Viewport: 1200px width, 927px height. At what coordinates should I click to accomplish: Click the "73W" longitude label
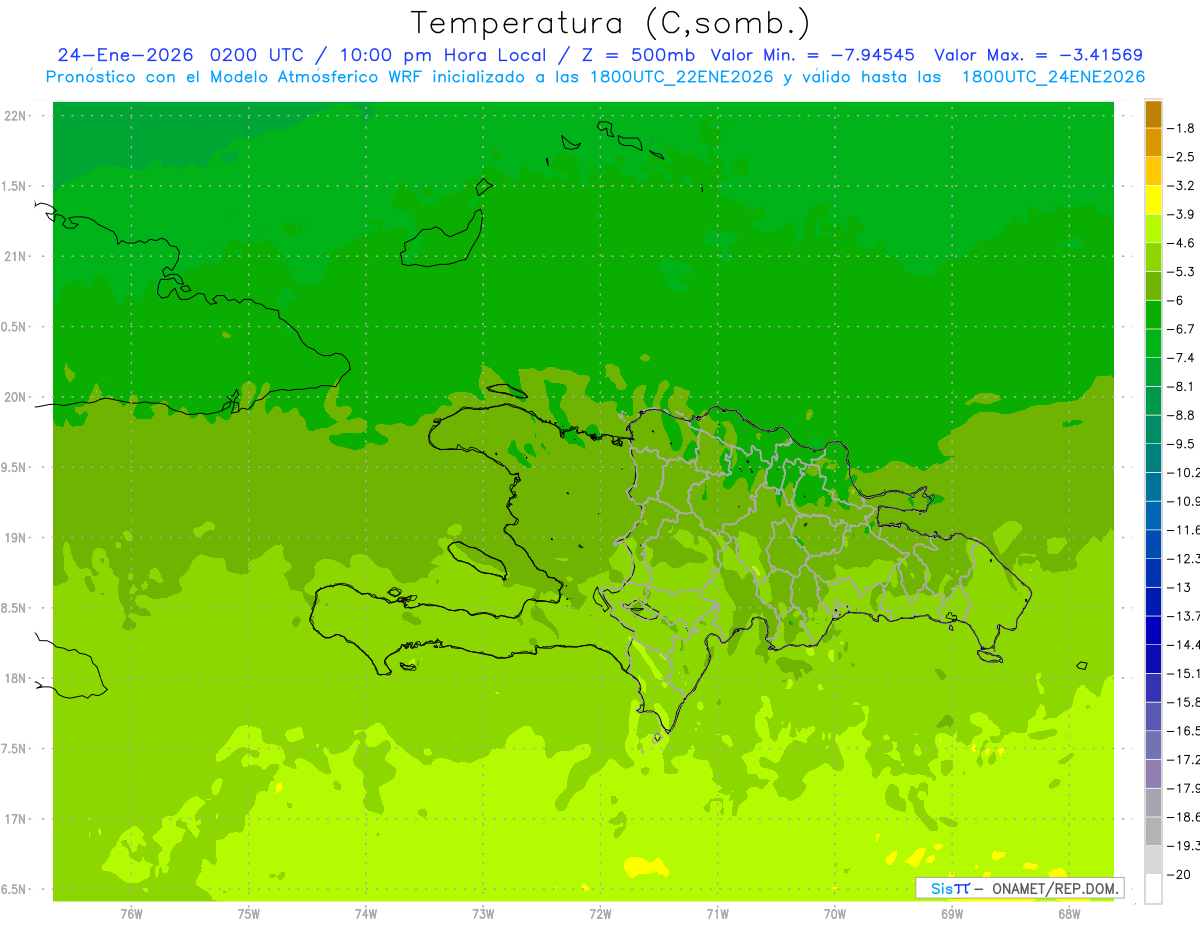[483, 914]
